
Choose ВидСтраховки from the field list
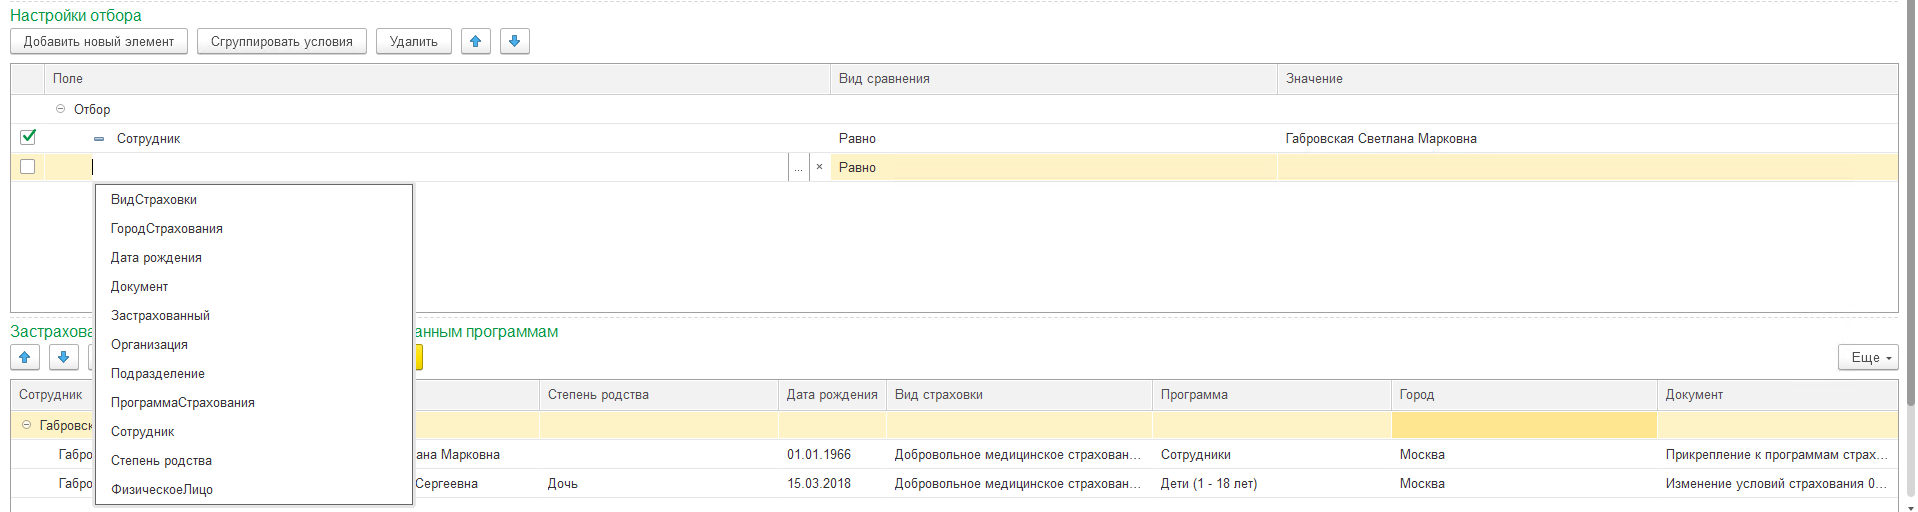154,200
